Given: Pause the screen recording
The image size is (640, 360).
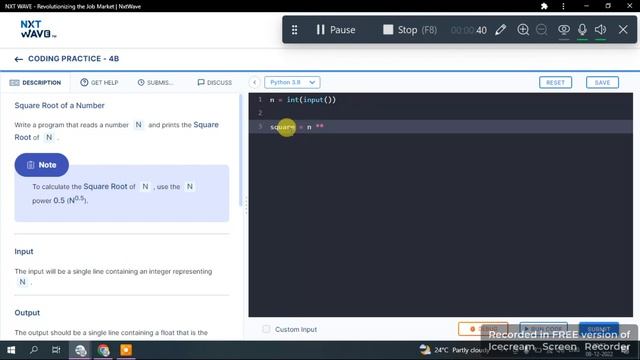Looking at the screenshot, I should click(x=336, y=30).
